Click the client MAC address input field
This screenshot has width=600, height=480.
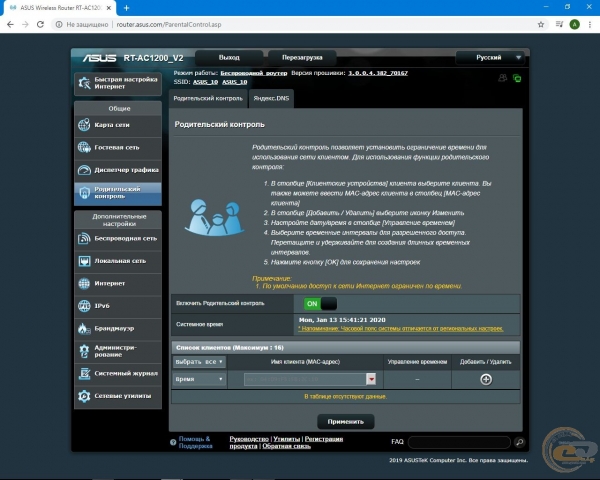[x=305, y=379]
